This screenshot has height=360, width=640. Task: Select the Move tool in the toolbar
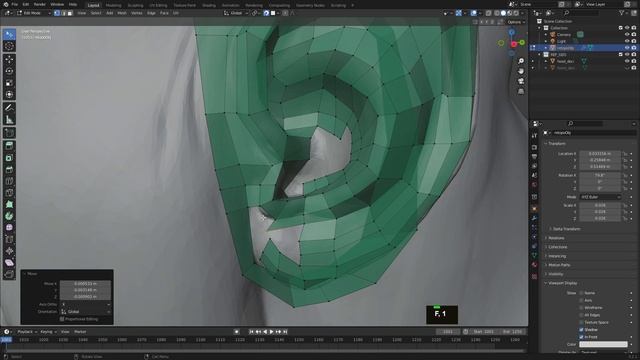point(9,60)
